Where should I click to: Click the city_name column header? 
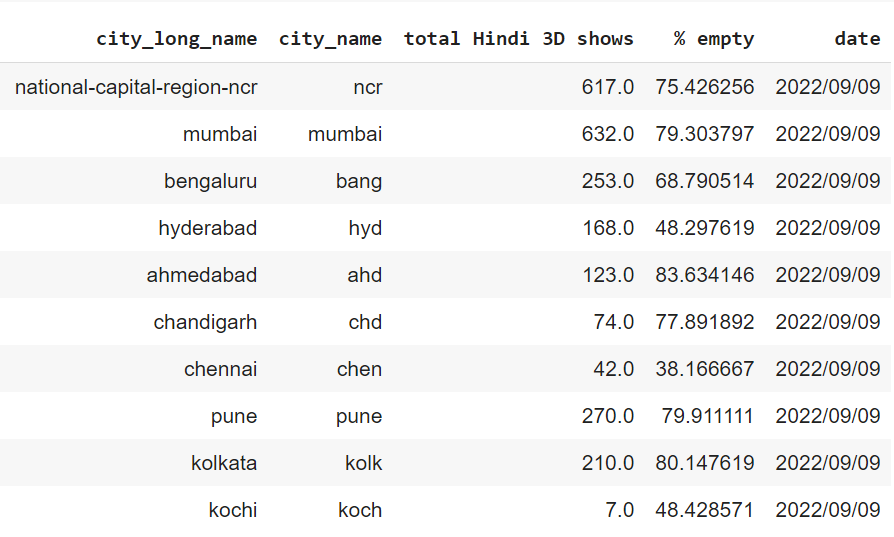[331, 39]
